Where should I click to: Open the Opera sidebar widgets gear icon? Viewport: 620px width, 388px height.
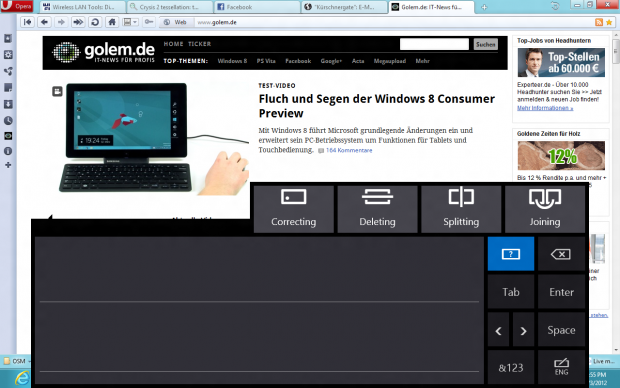point(8,55)
